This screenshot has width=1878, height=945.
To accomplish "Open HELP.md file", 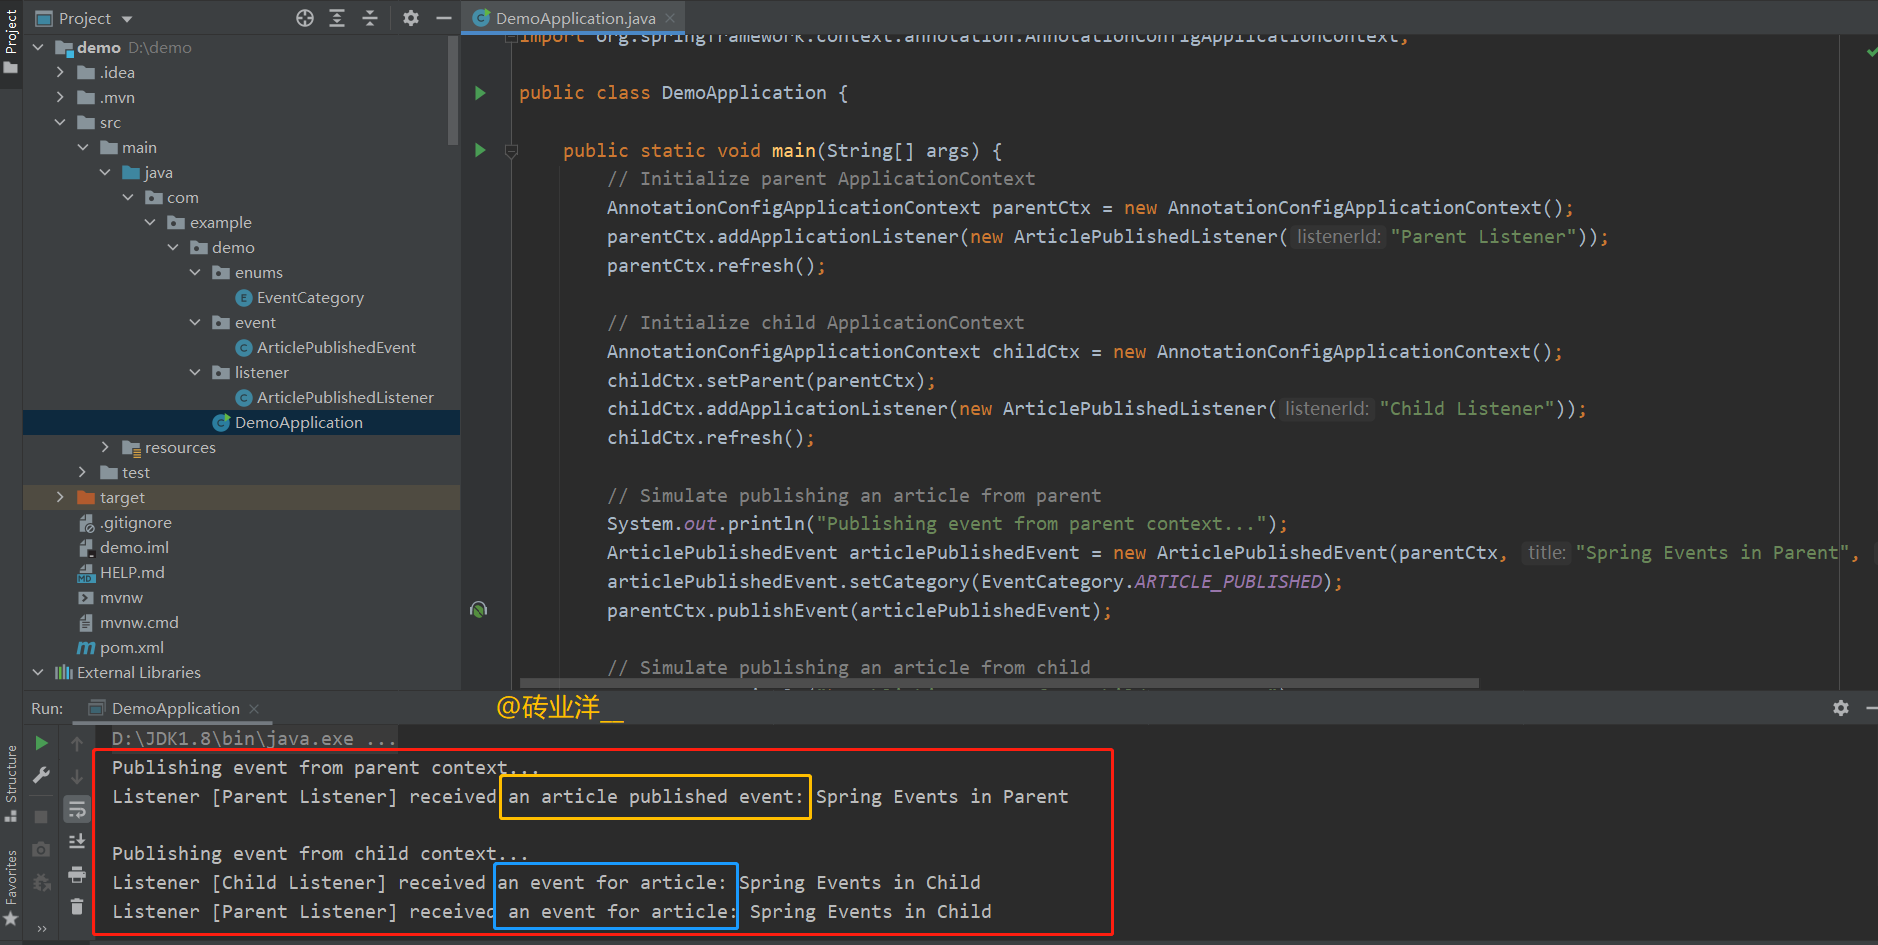I will pos(132,573).
